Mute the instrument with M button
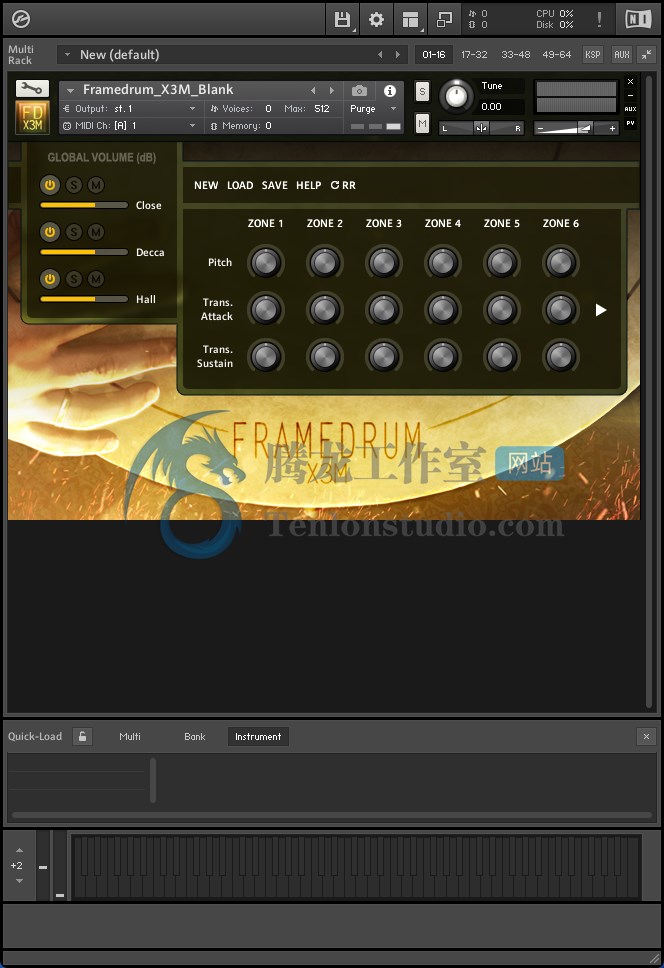The height and width of the screenshot is (968, 664). [422, 123]
